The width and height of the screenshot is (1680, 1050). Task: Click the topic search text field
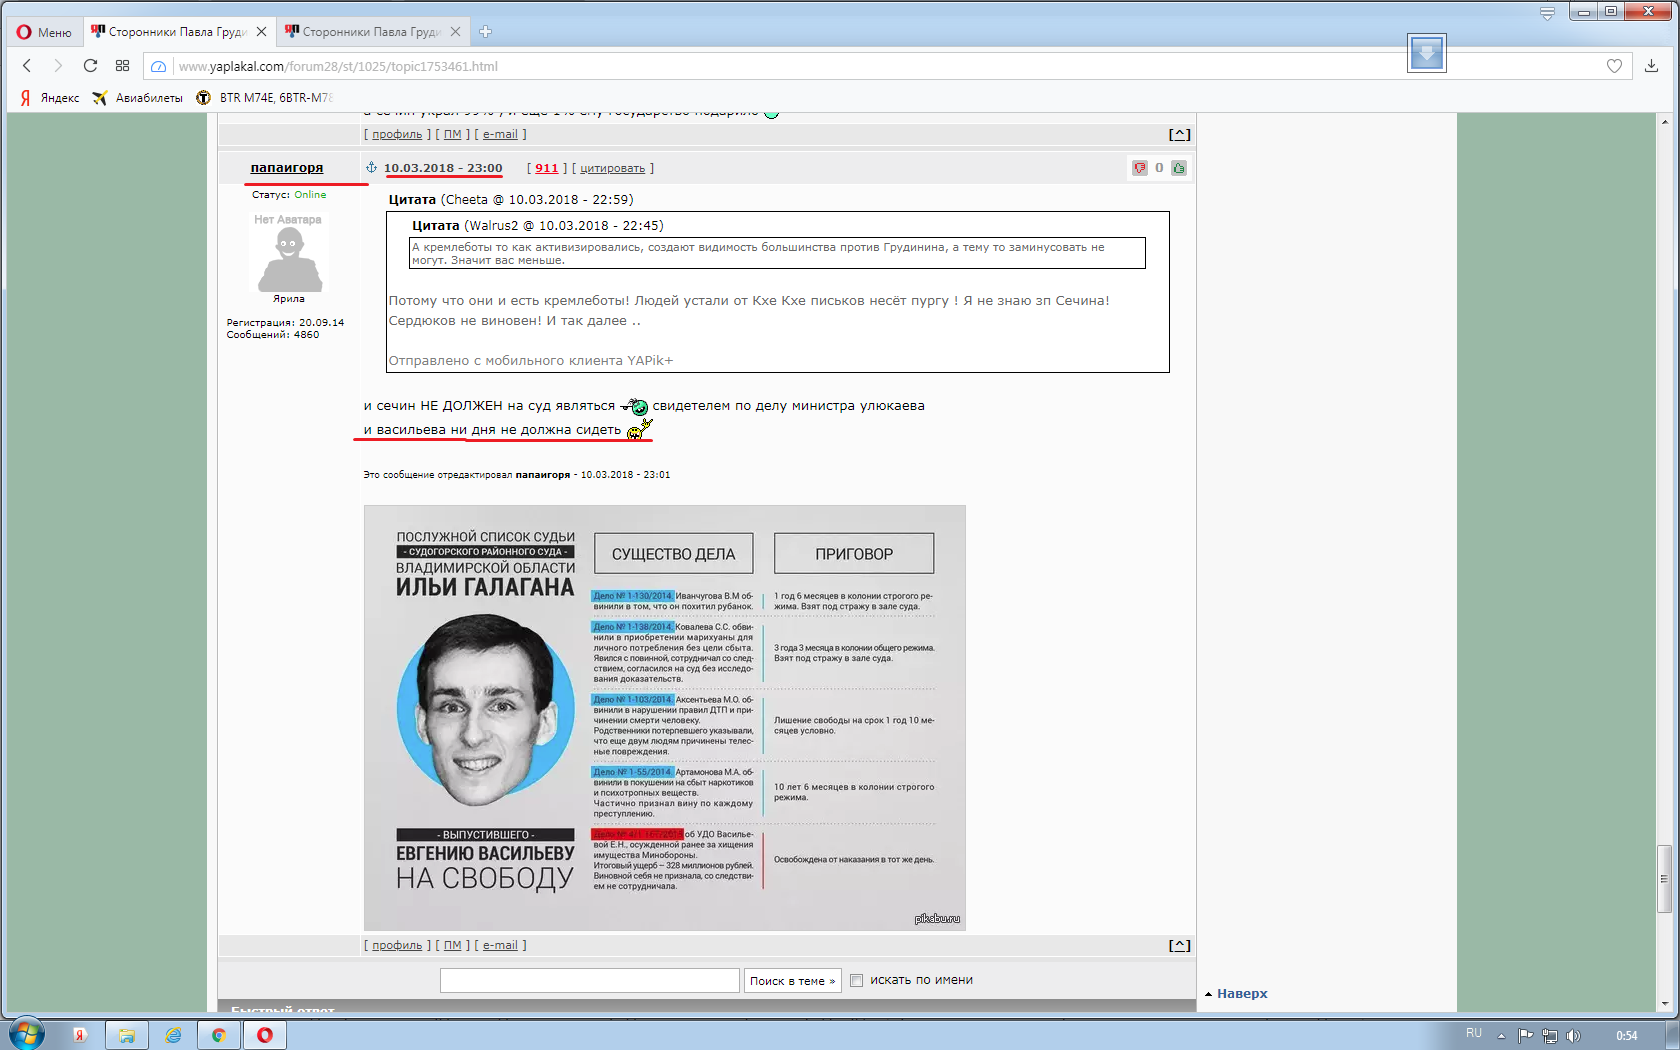[x=589, y=980]
